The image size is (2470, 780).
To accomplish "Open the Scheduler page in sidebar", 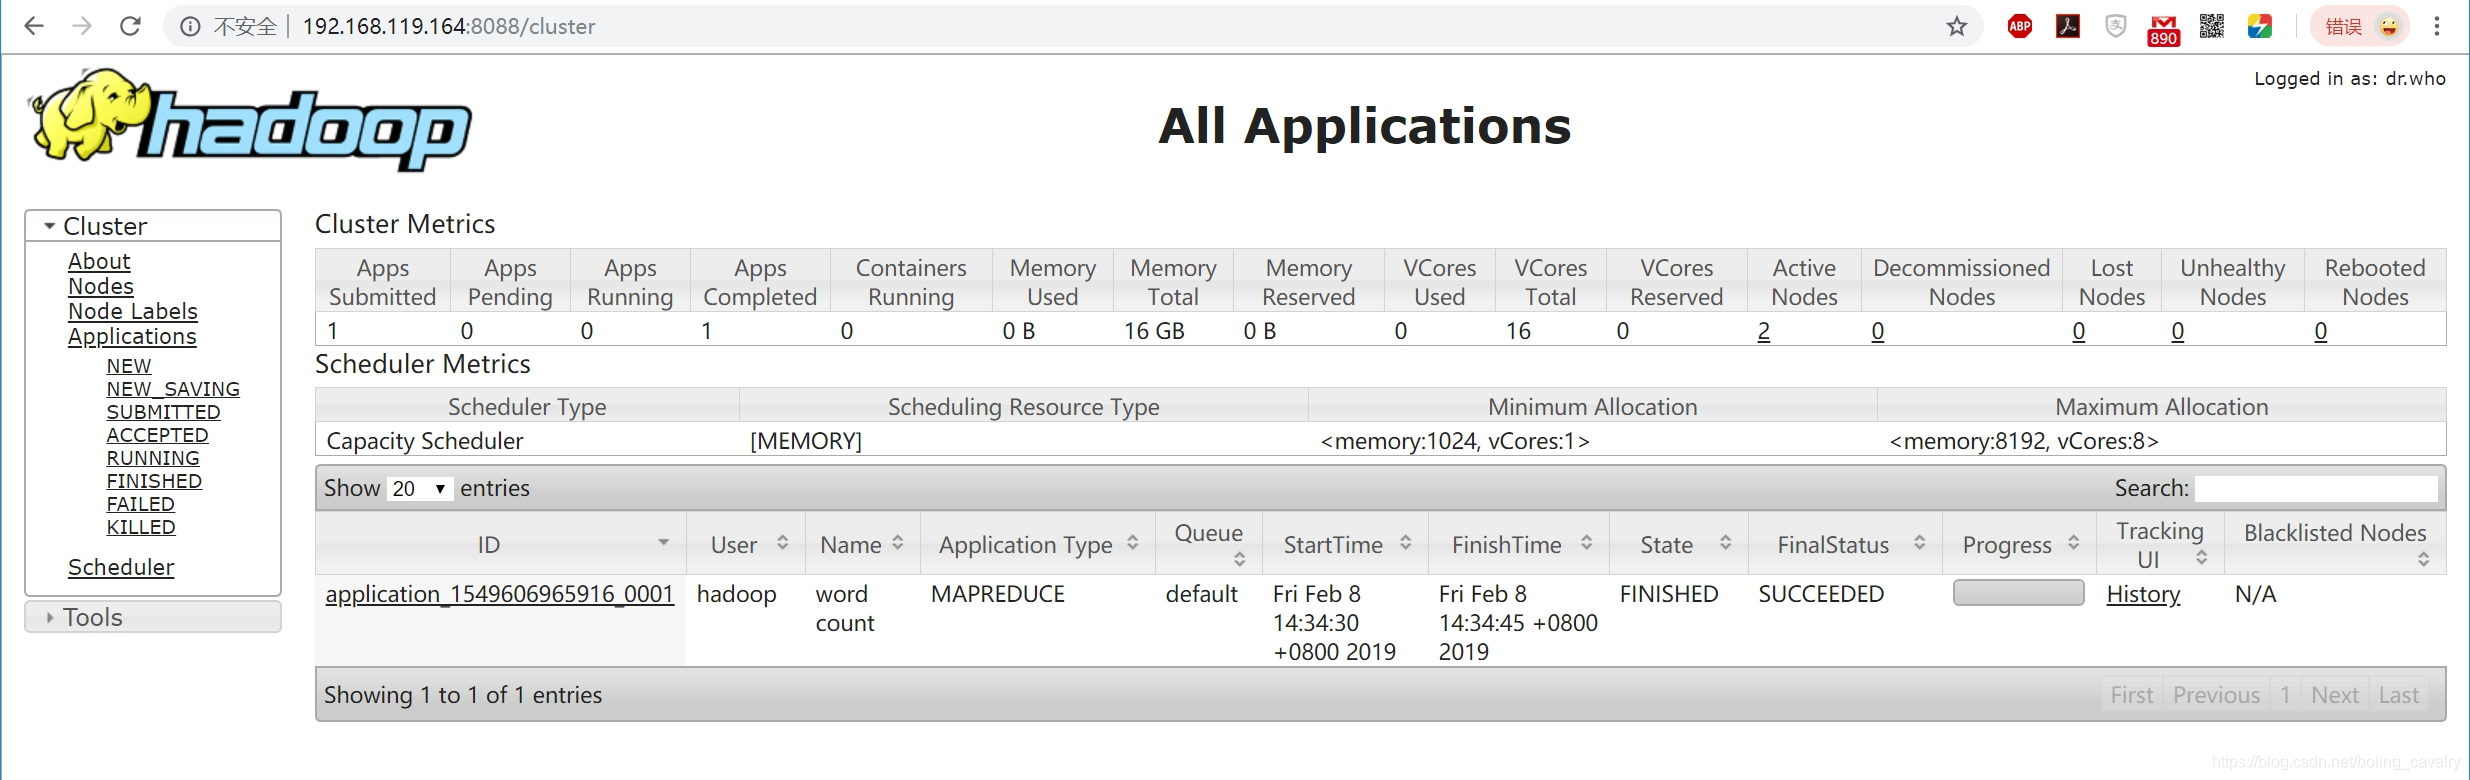I will [121, 567].
